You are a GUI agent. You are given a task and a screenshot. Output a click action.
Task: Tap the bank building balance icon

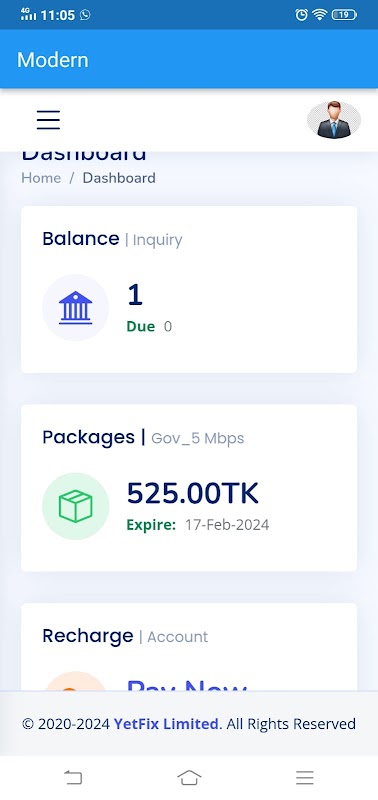tap(75, 308)
